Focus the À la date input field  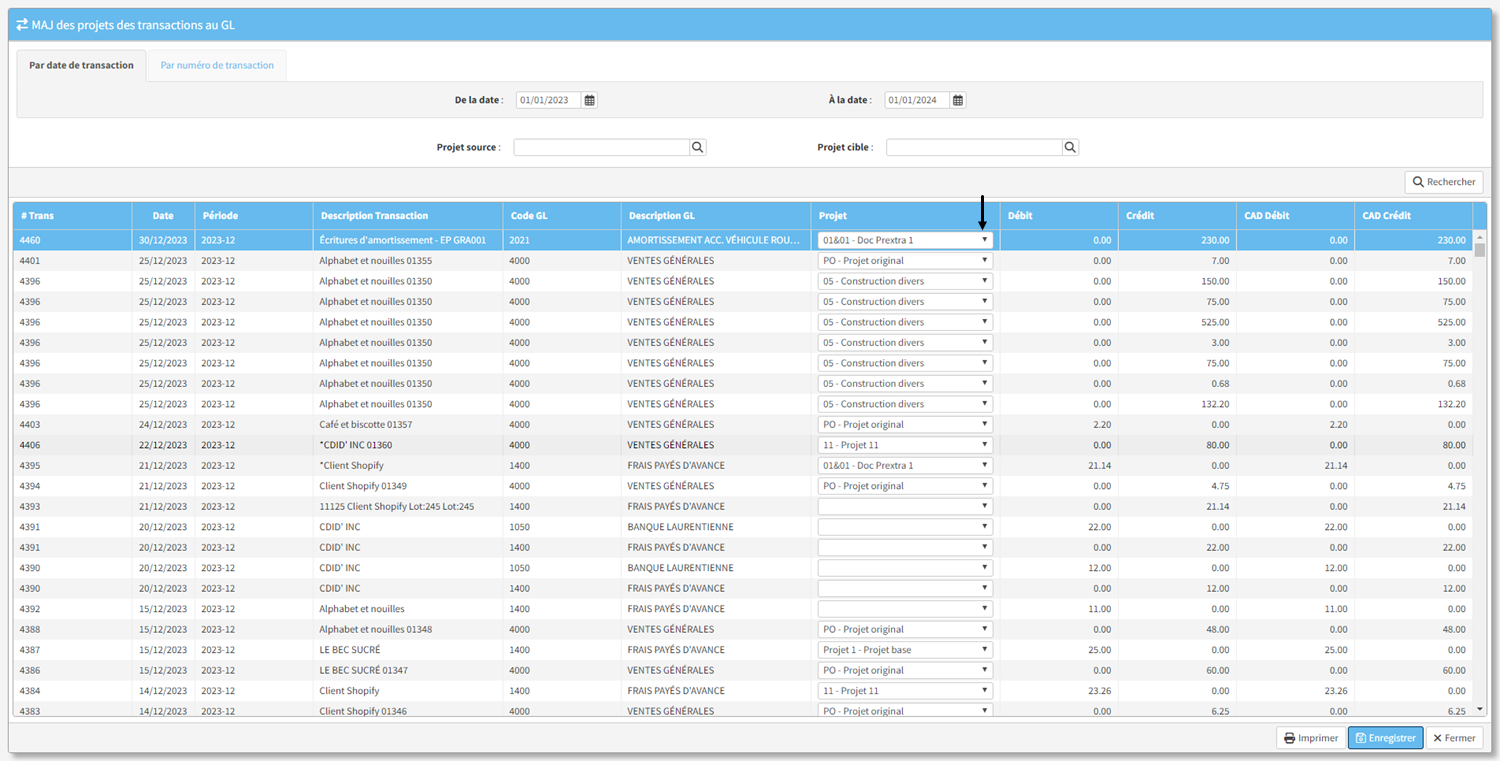tap(917, 100)
